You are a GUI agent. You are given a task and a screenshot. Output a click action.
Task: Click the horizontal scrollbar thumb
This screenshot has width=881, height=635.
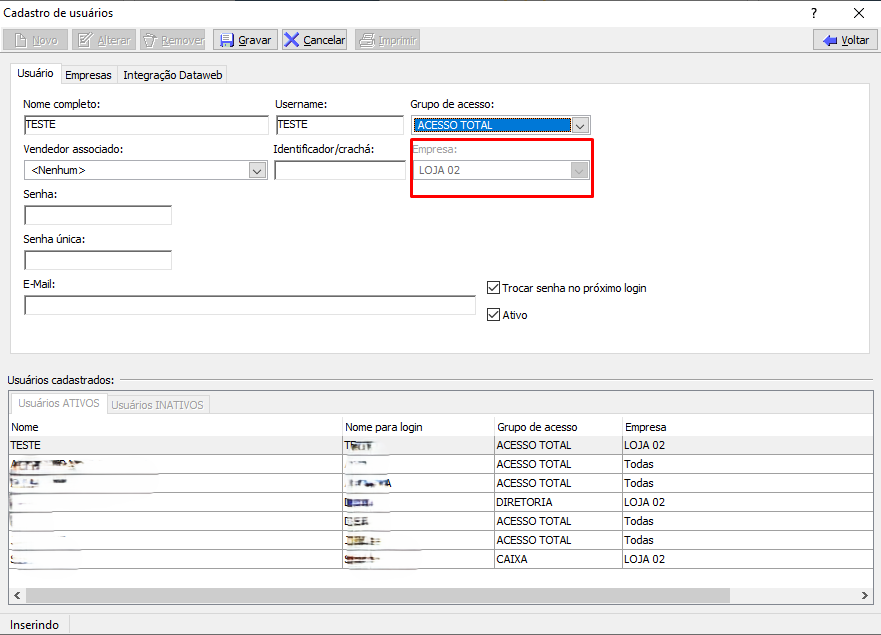tap(378, 595)
